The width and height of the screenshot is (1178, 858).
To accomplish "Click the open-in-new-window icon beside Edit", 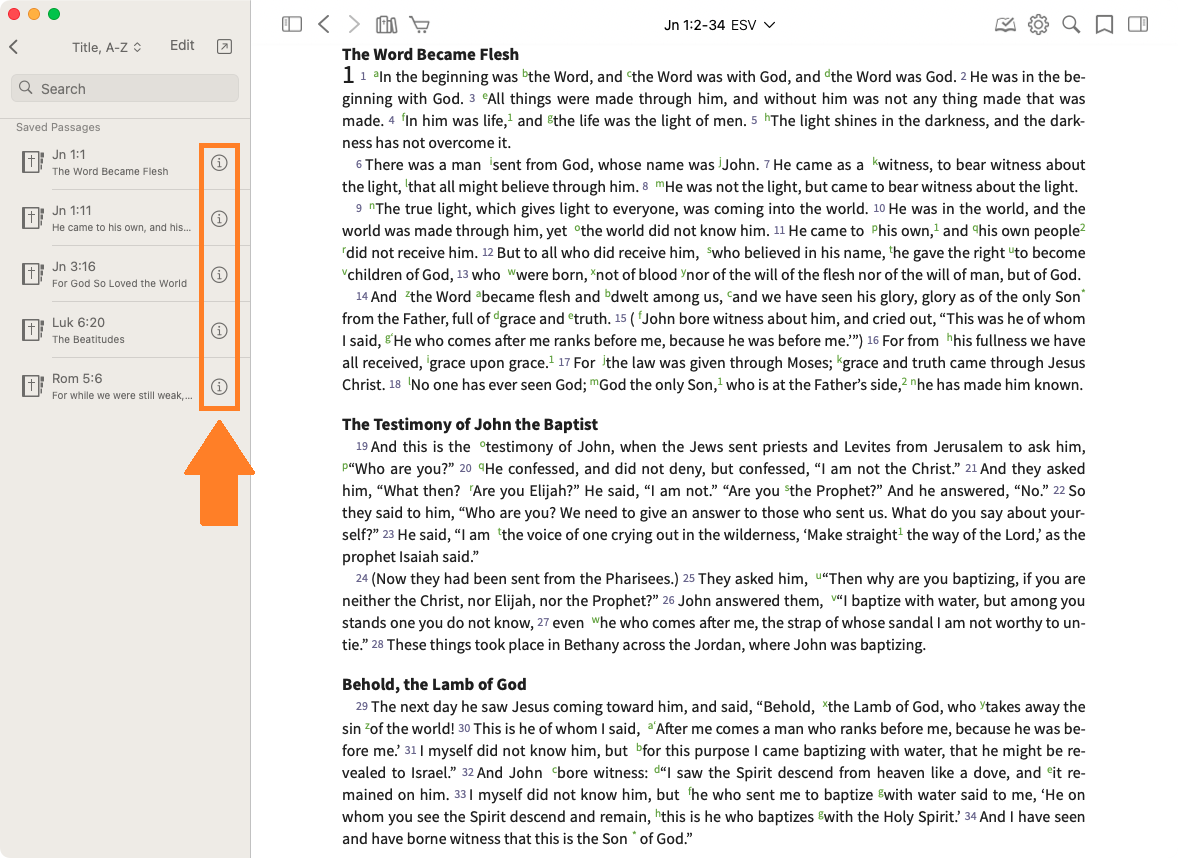I will point(224,46).
